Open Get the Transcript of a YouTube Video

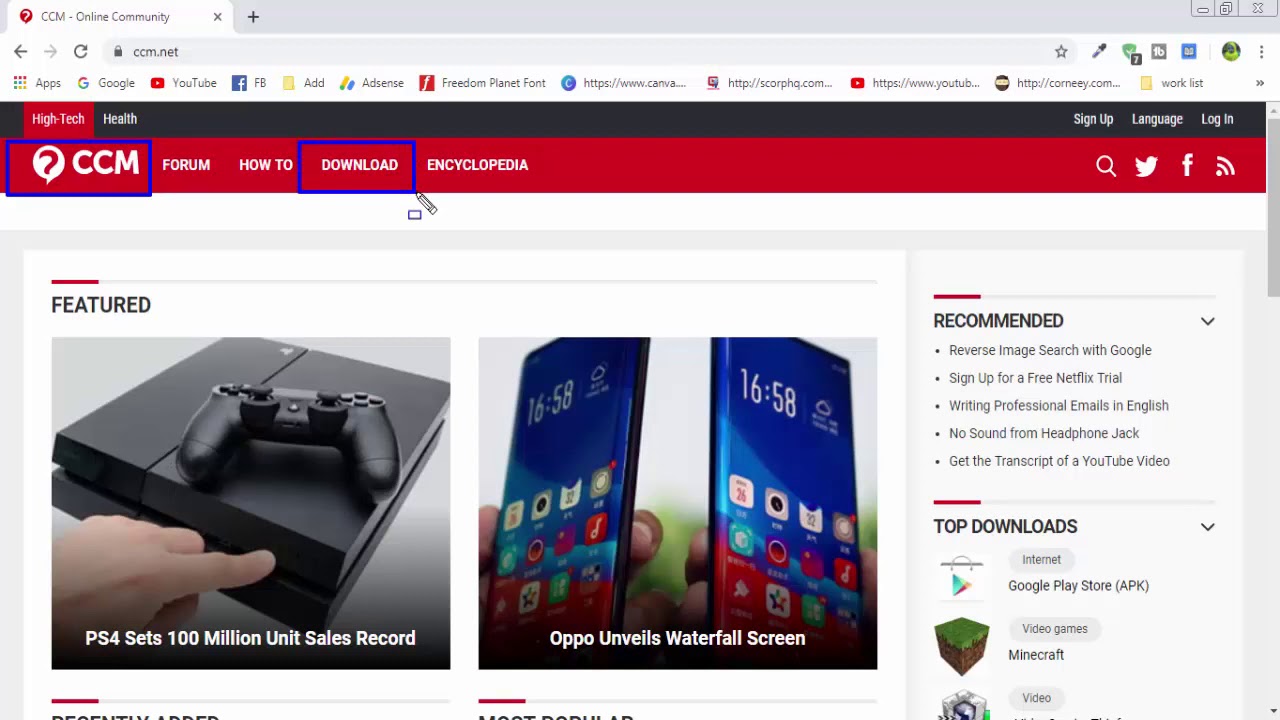1059,461
